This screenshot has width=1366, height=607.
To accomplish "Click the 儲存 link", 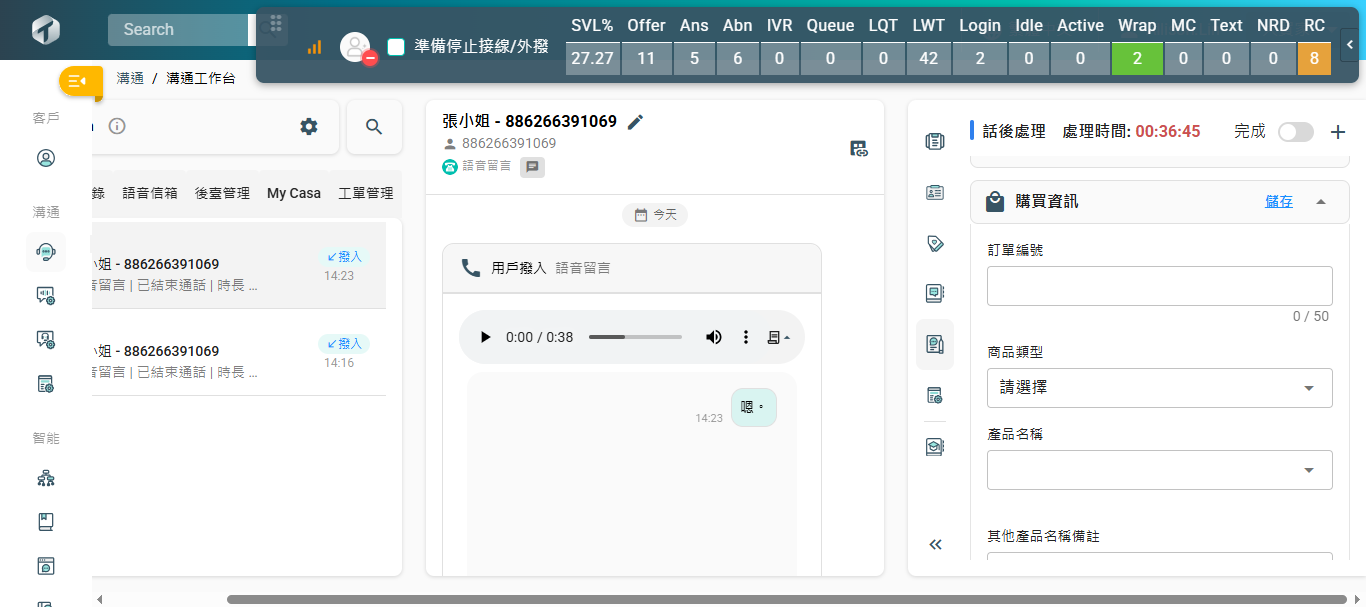I will (1278, 202).
